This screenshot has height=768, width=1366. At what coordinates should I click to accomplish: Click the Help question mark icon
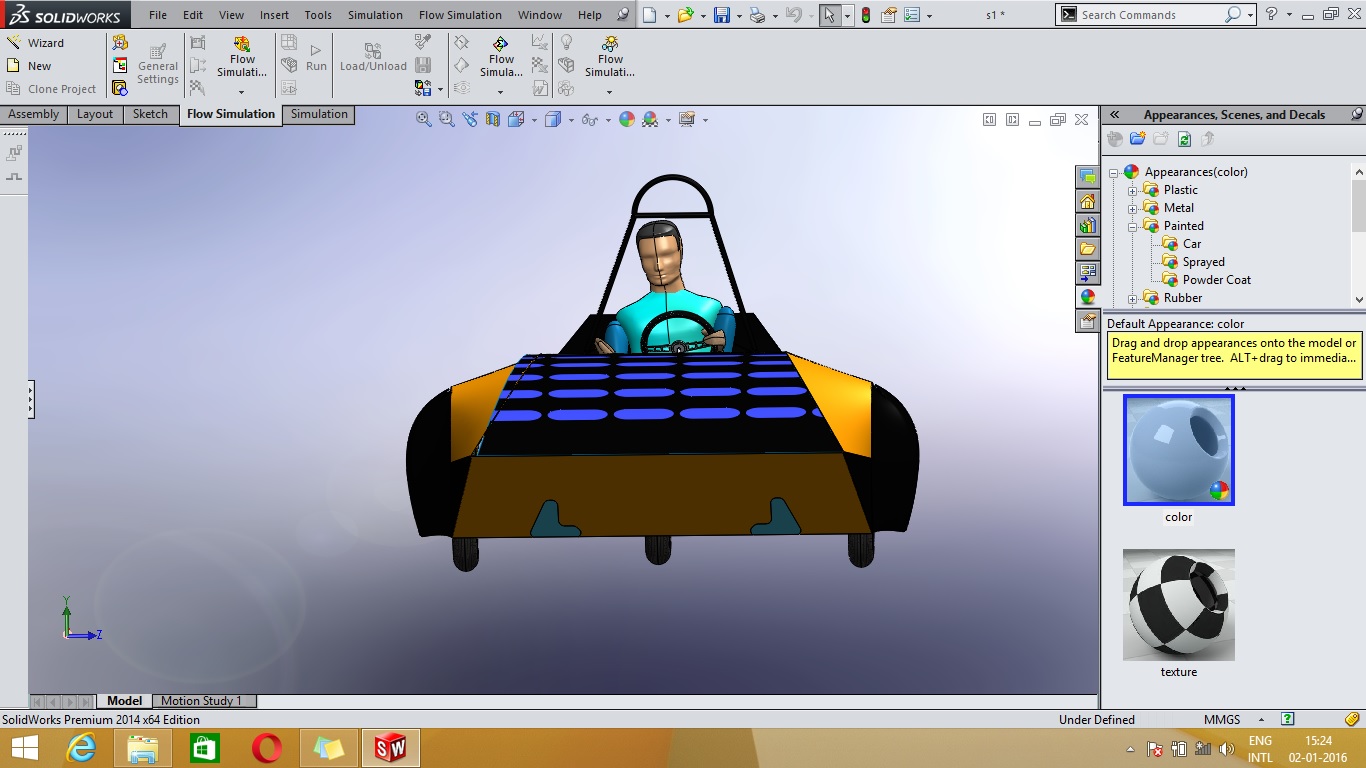pyautogui.click(x=1272, y=14)
